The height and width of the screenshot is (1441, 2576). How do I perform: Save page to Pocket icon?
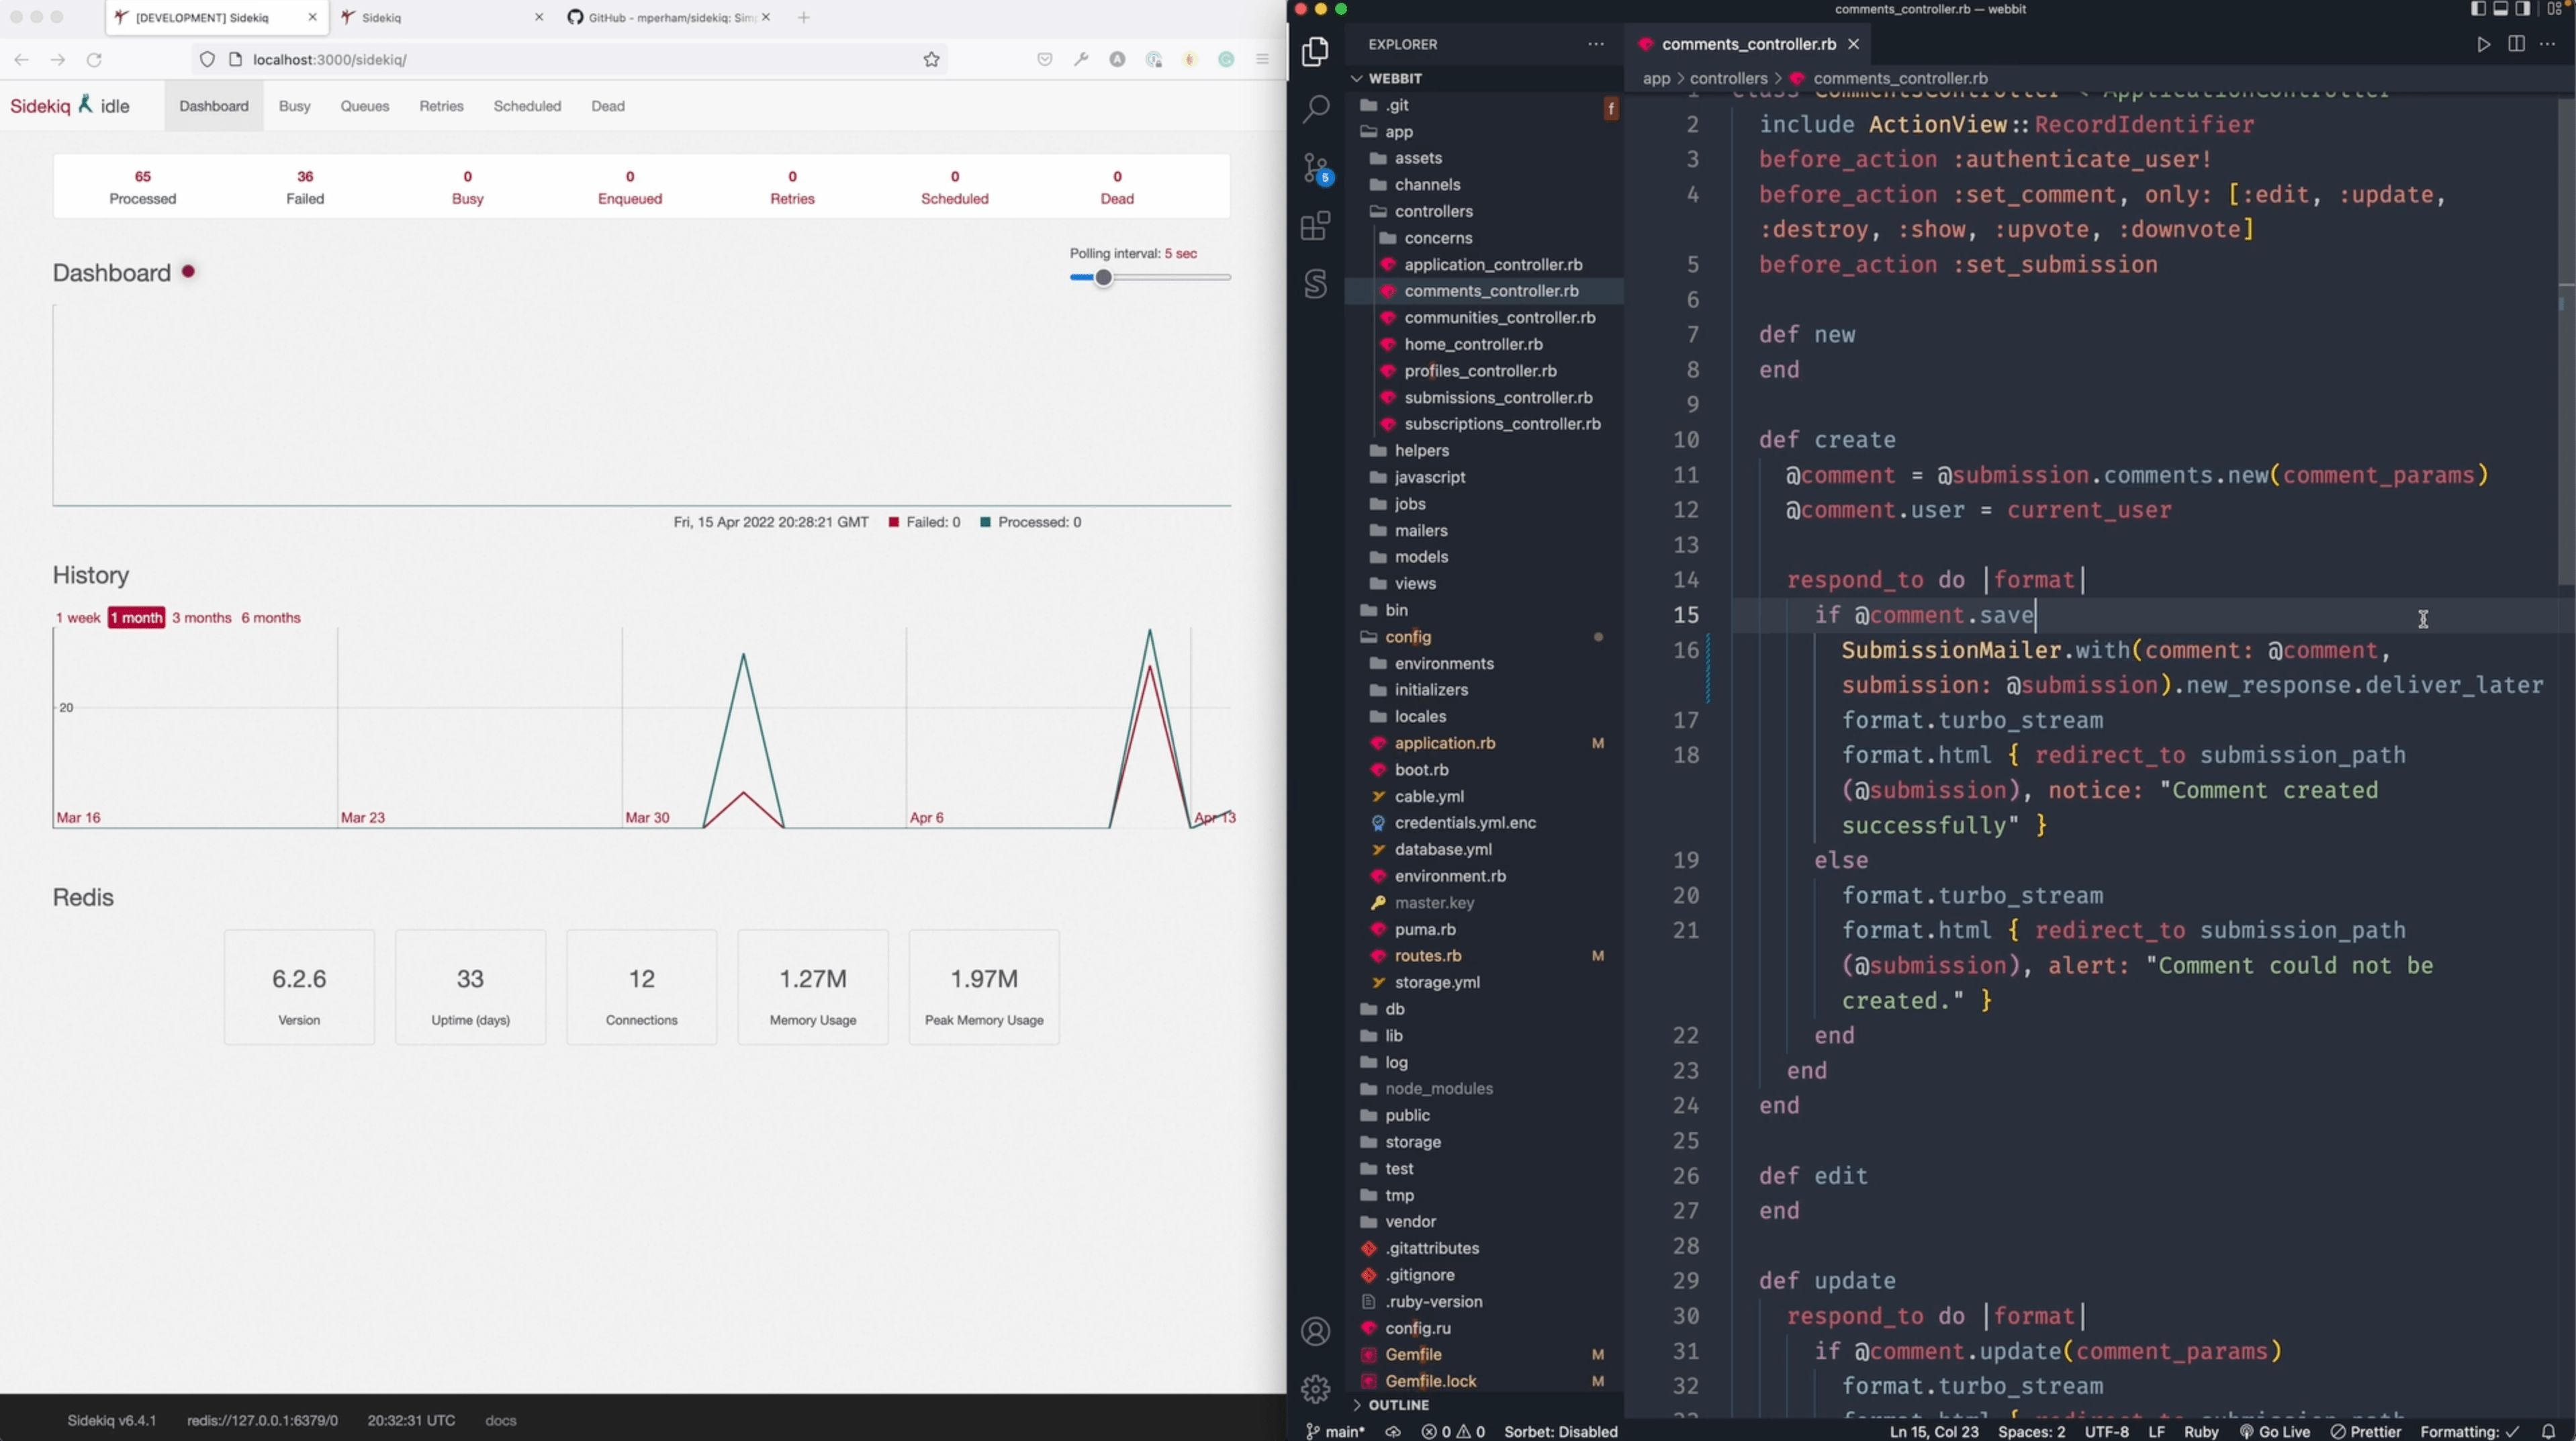[x=1045, y=60]
